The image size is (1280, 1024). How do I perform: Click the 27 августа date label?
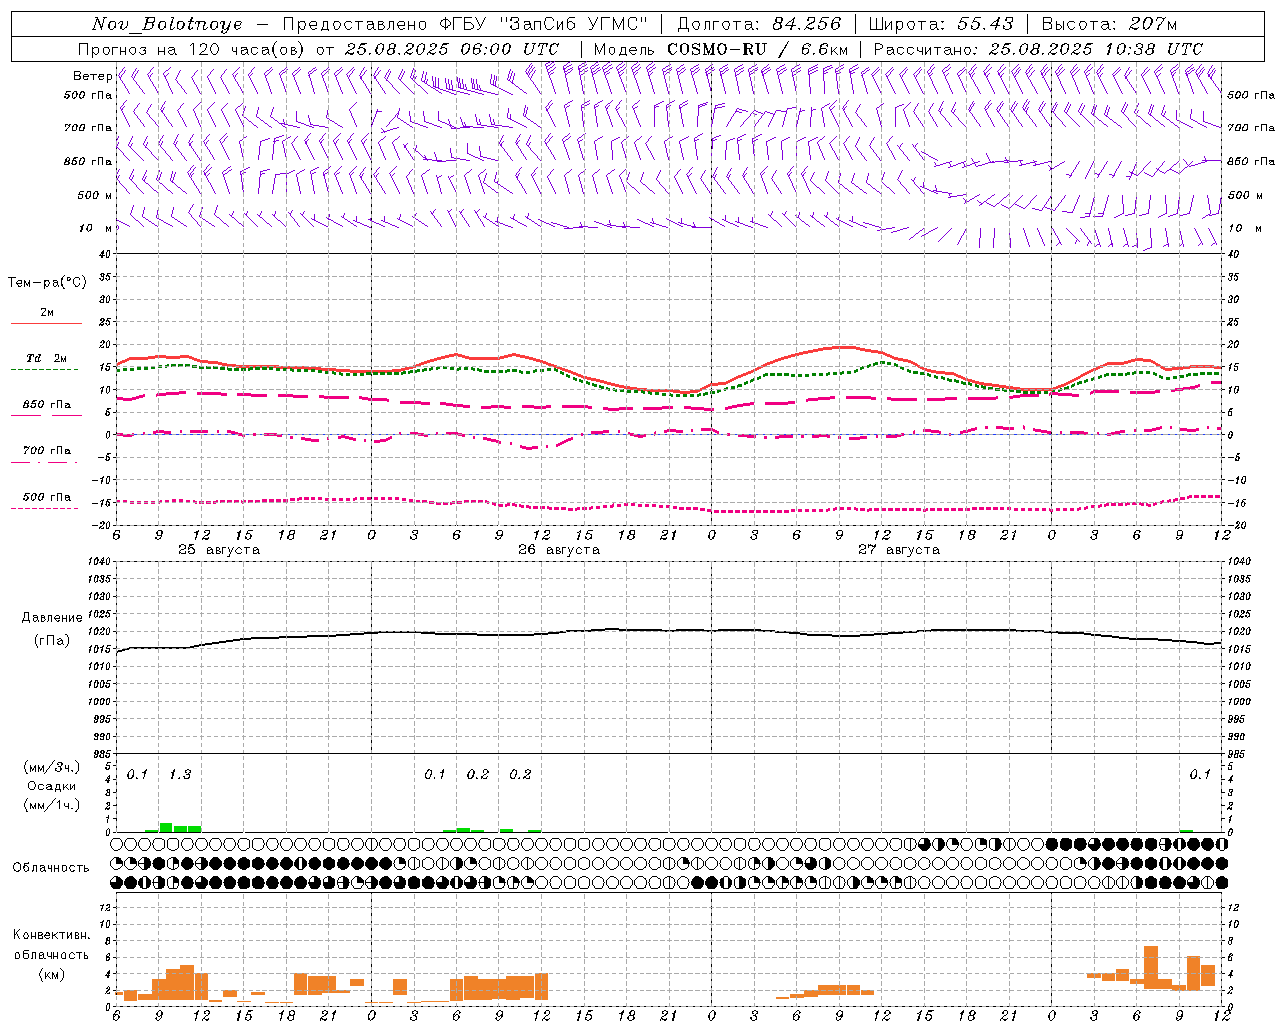pyautogui.click(x=899, y=550)
